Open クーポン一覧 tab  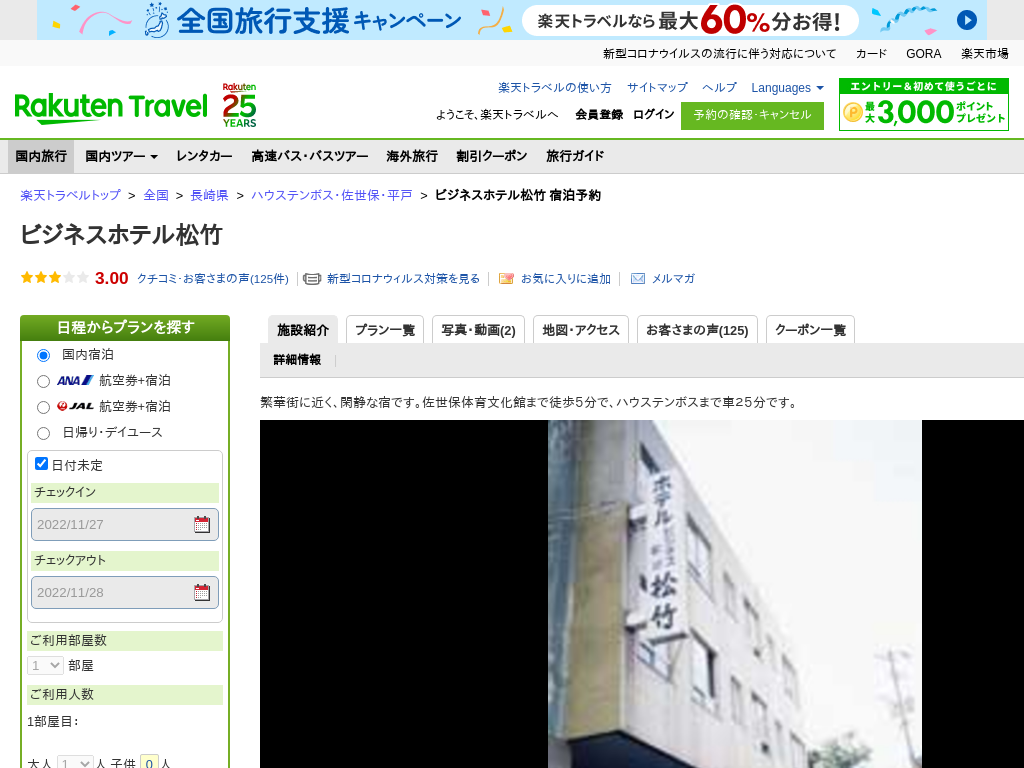coord(810,330)
